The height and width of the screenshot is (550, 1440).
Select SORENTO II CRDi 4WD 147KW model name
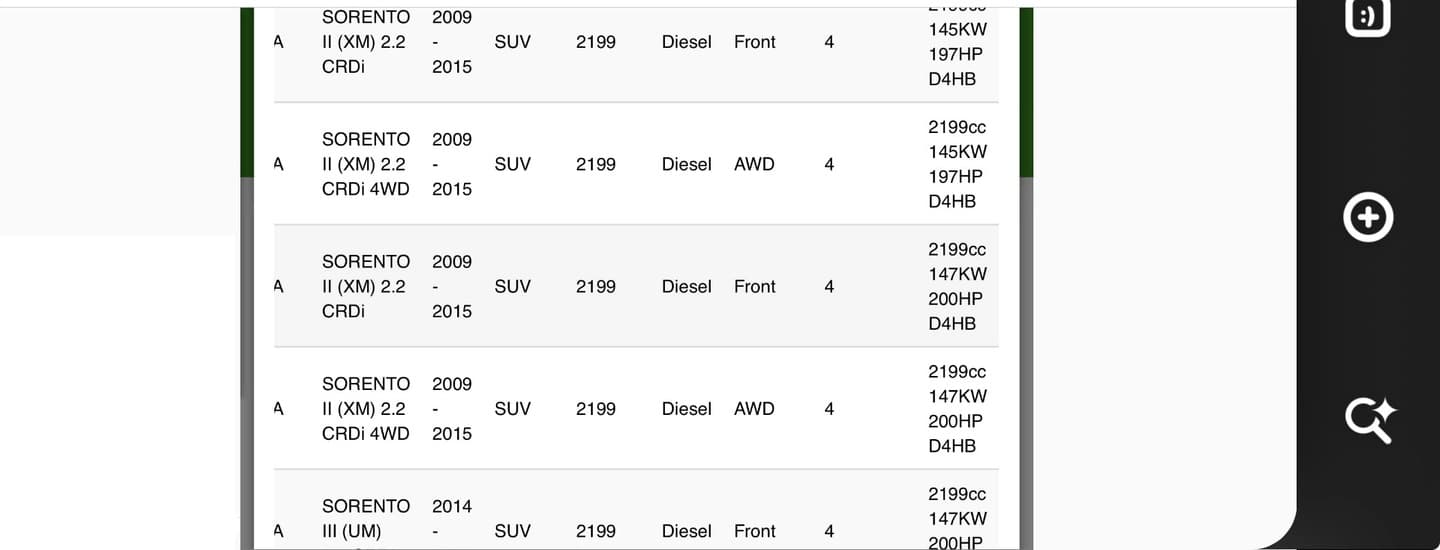(x=366, y=408)
